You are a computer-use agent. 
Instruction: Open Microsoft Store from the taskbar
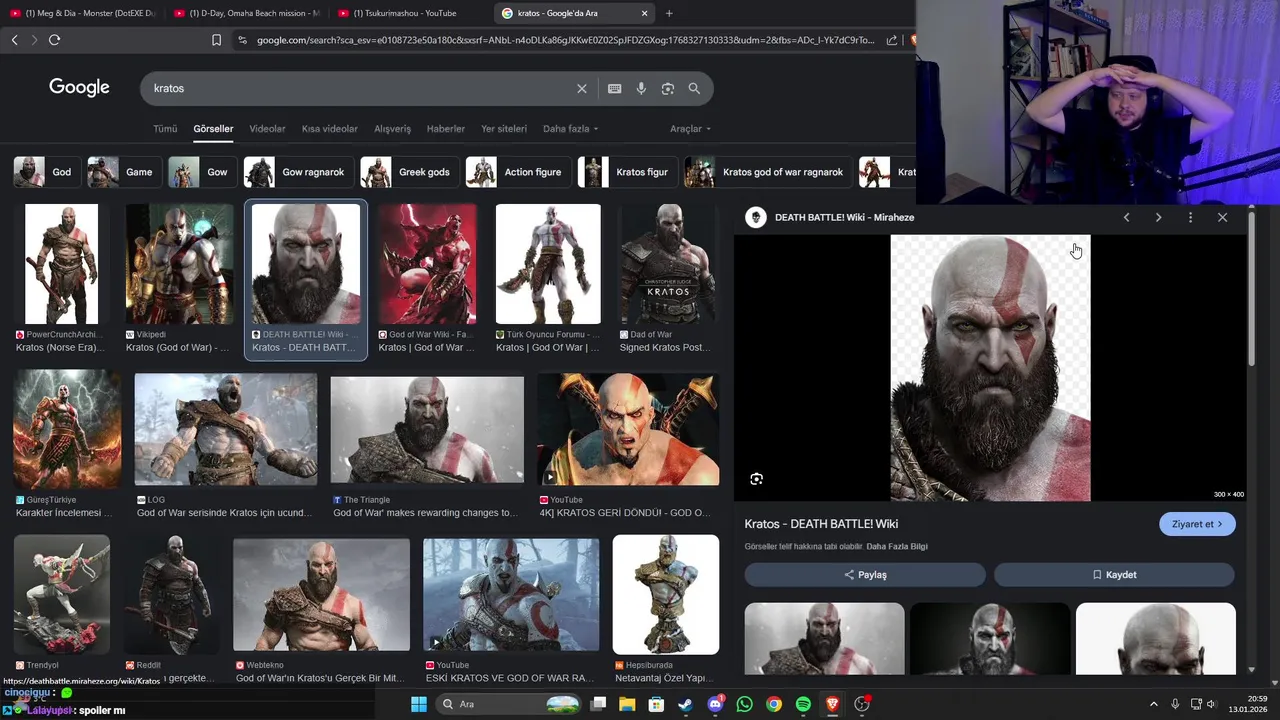(656, 704)
